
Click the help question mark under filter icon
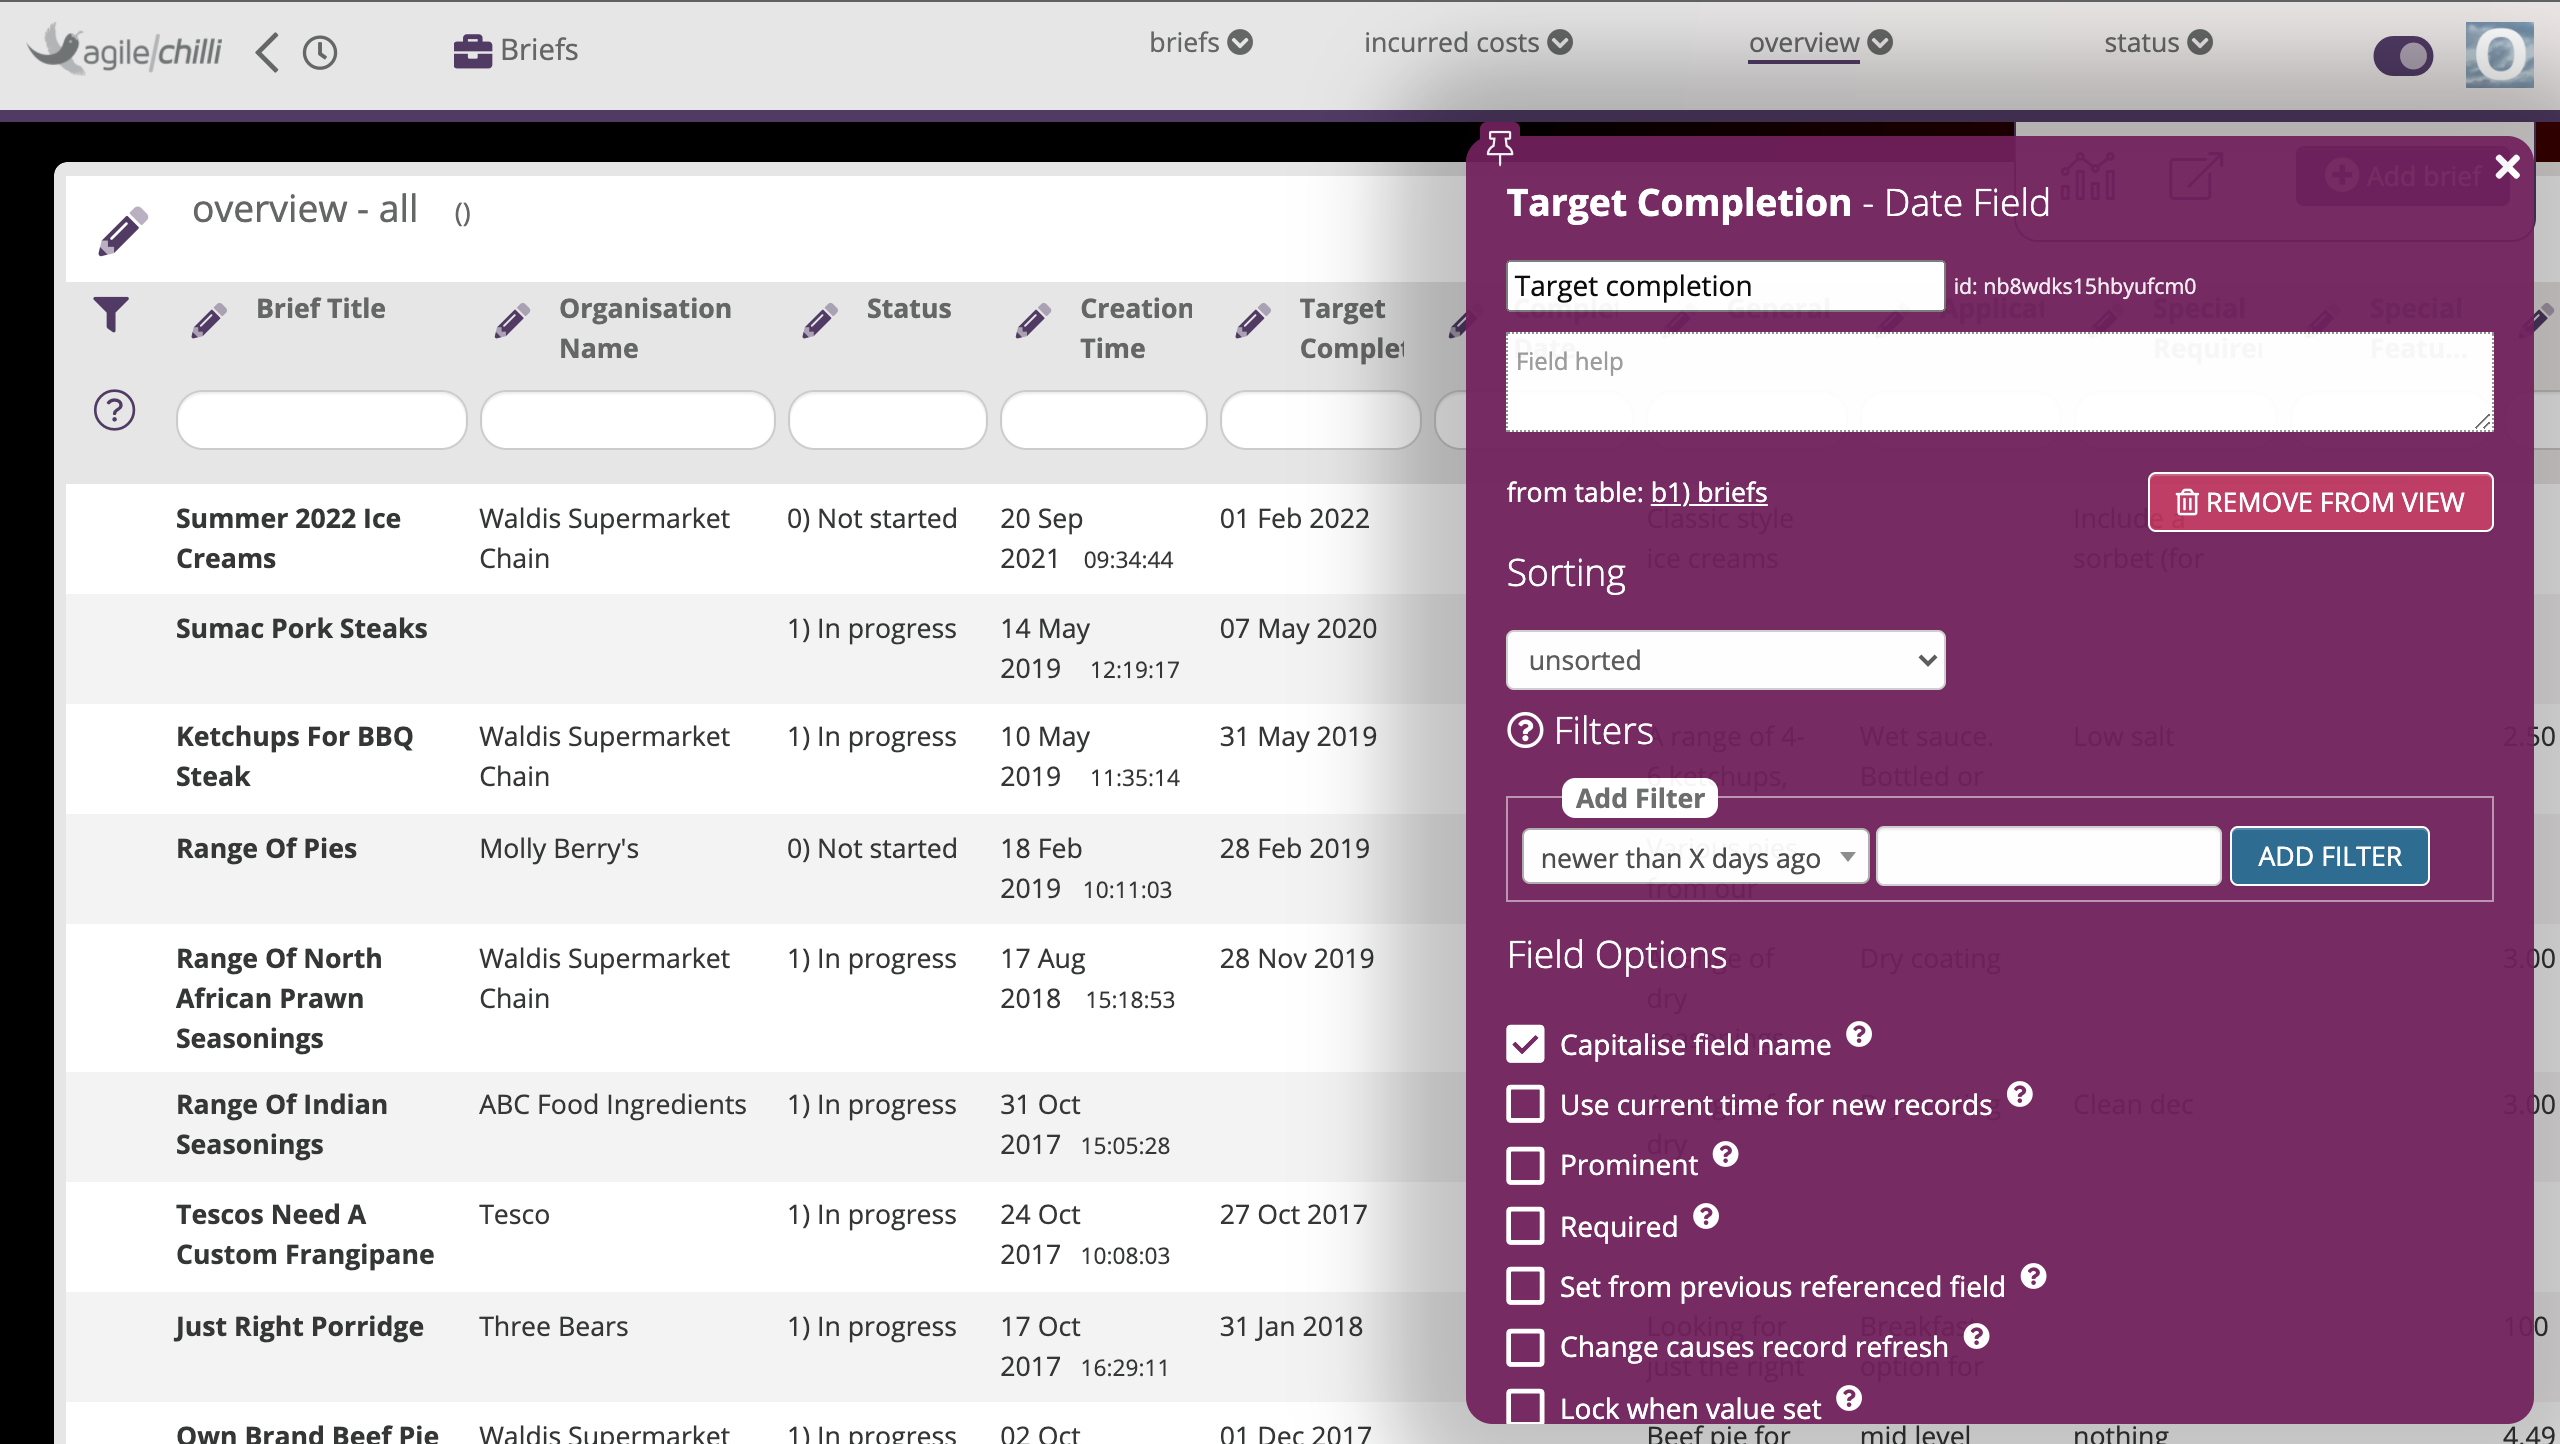tap(114, 410)
